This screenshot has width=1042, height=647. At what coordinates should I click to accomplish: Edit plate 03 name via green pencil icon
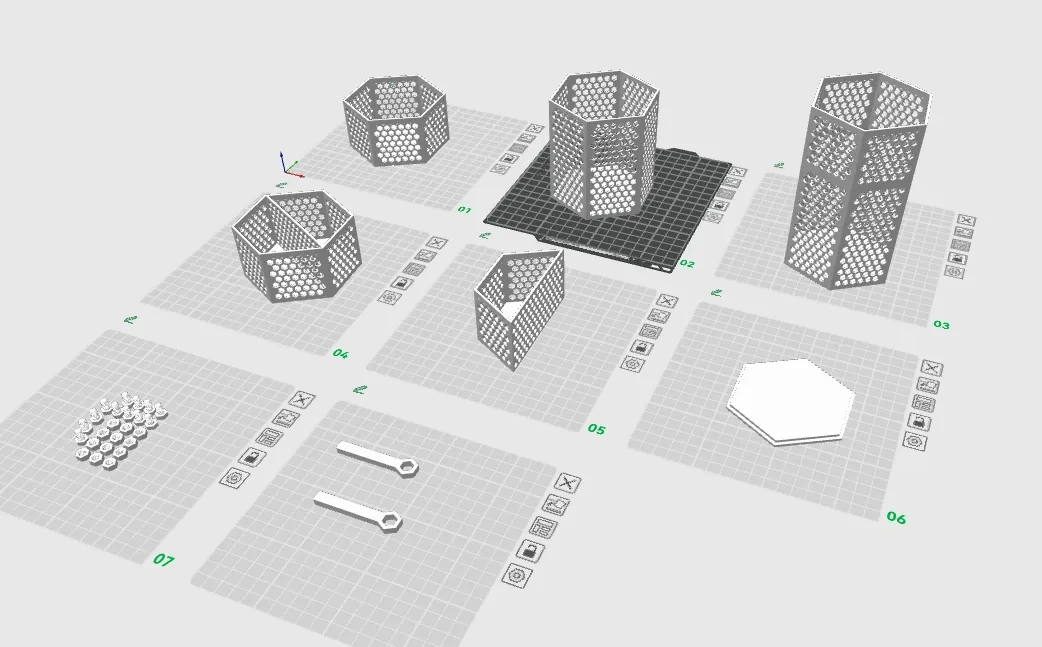[x=779, y=165]
